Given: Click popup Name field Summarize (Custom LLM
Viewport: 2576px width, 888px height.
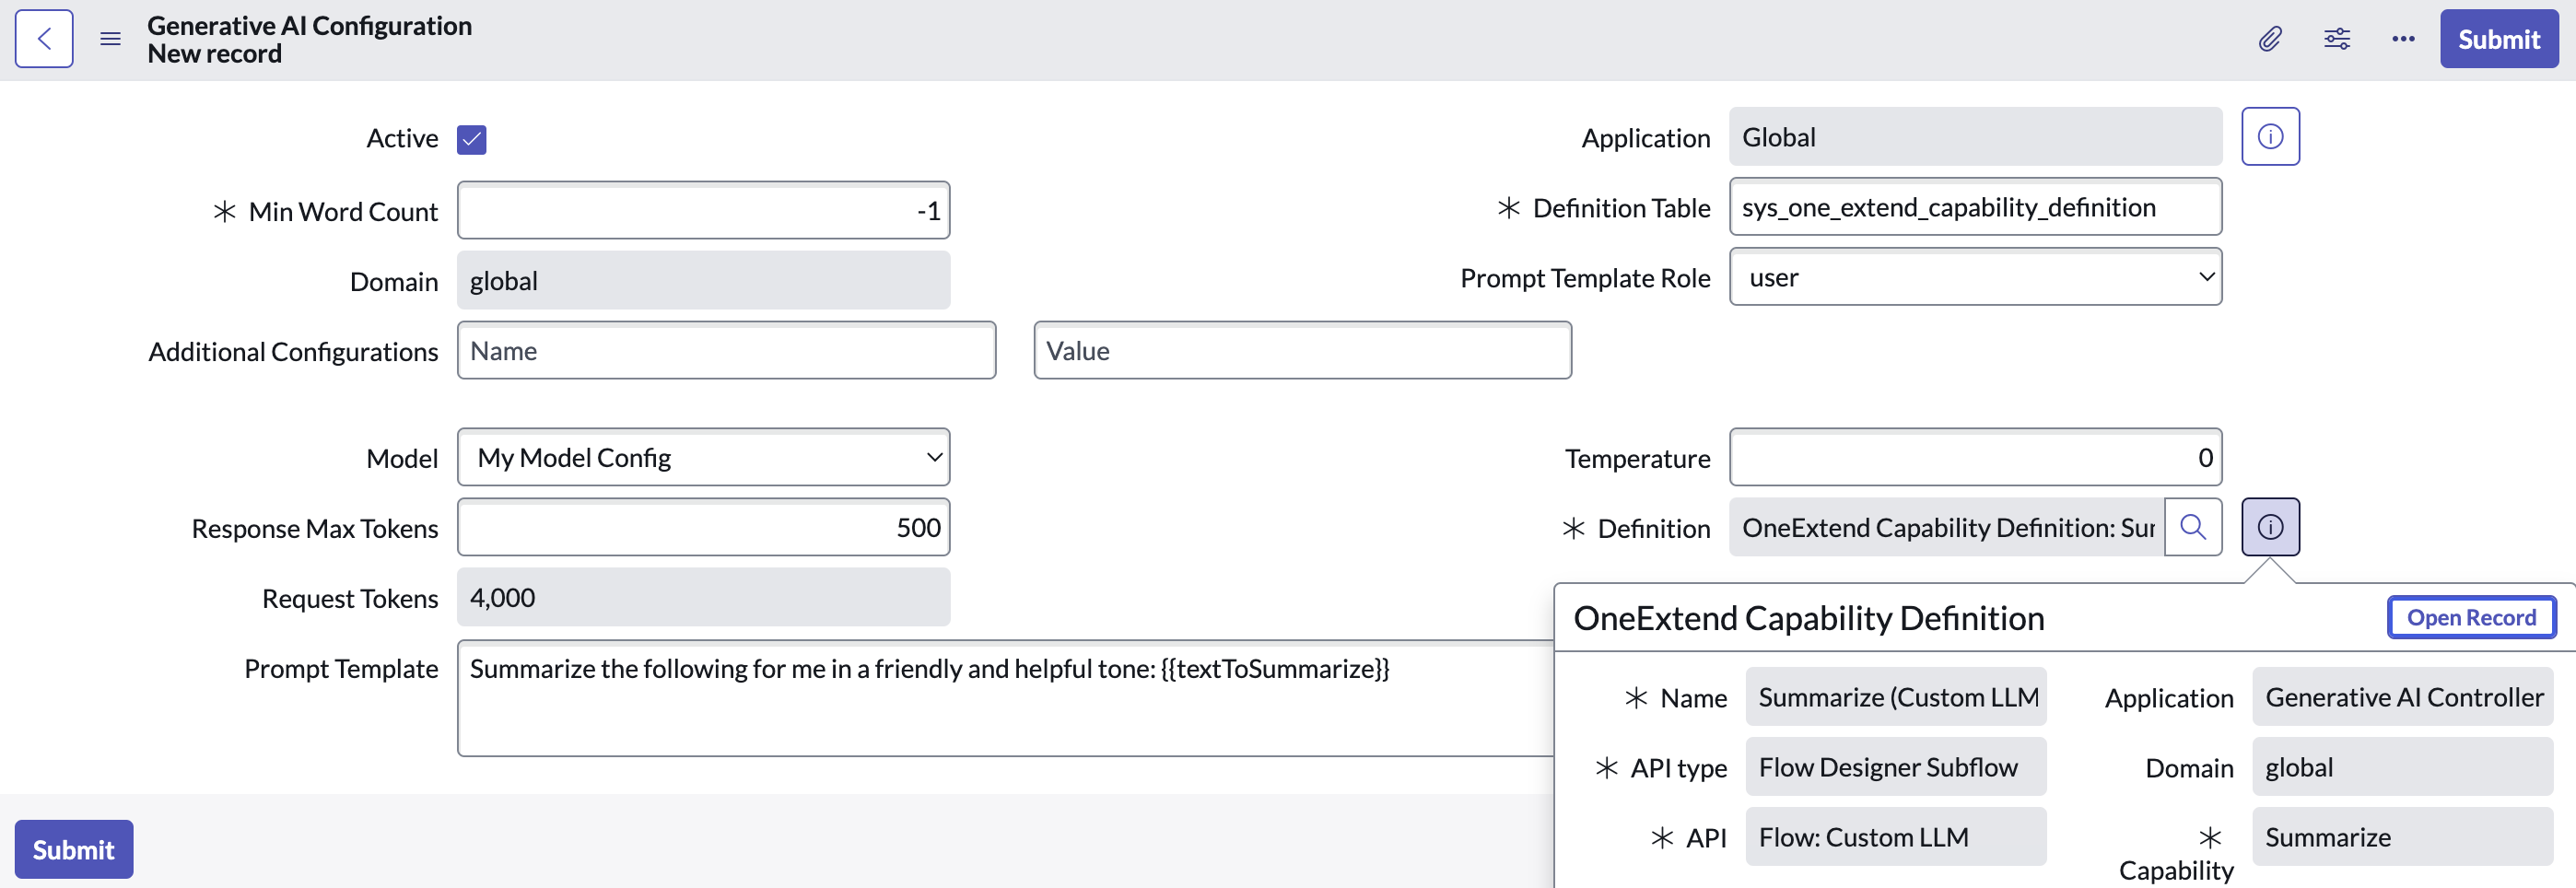Looking at the screenshot, I should point(1896,696).
